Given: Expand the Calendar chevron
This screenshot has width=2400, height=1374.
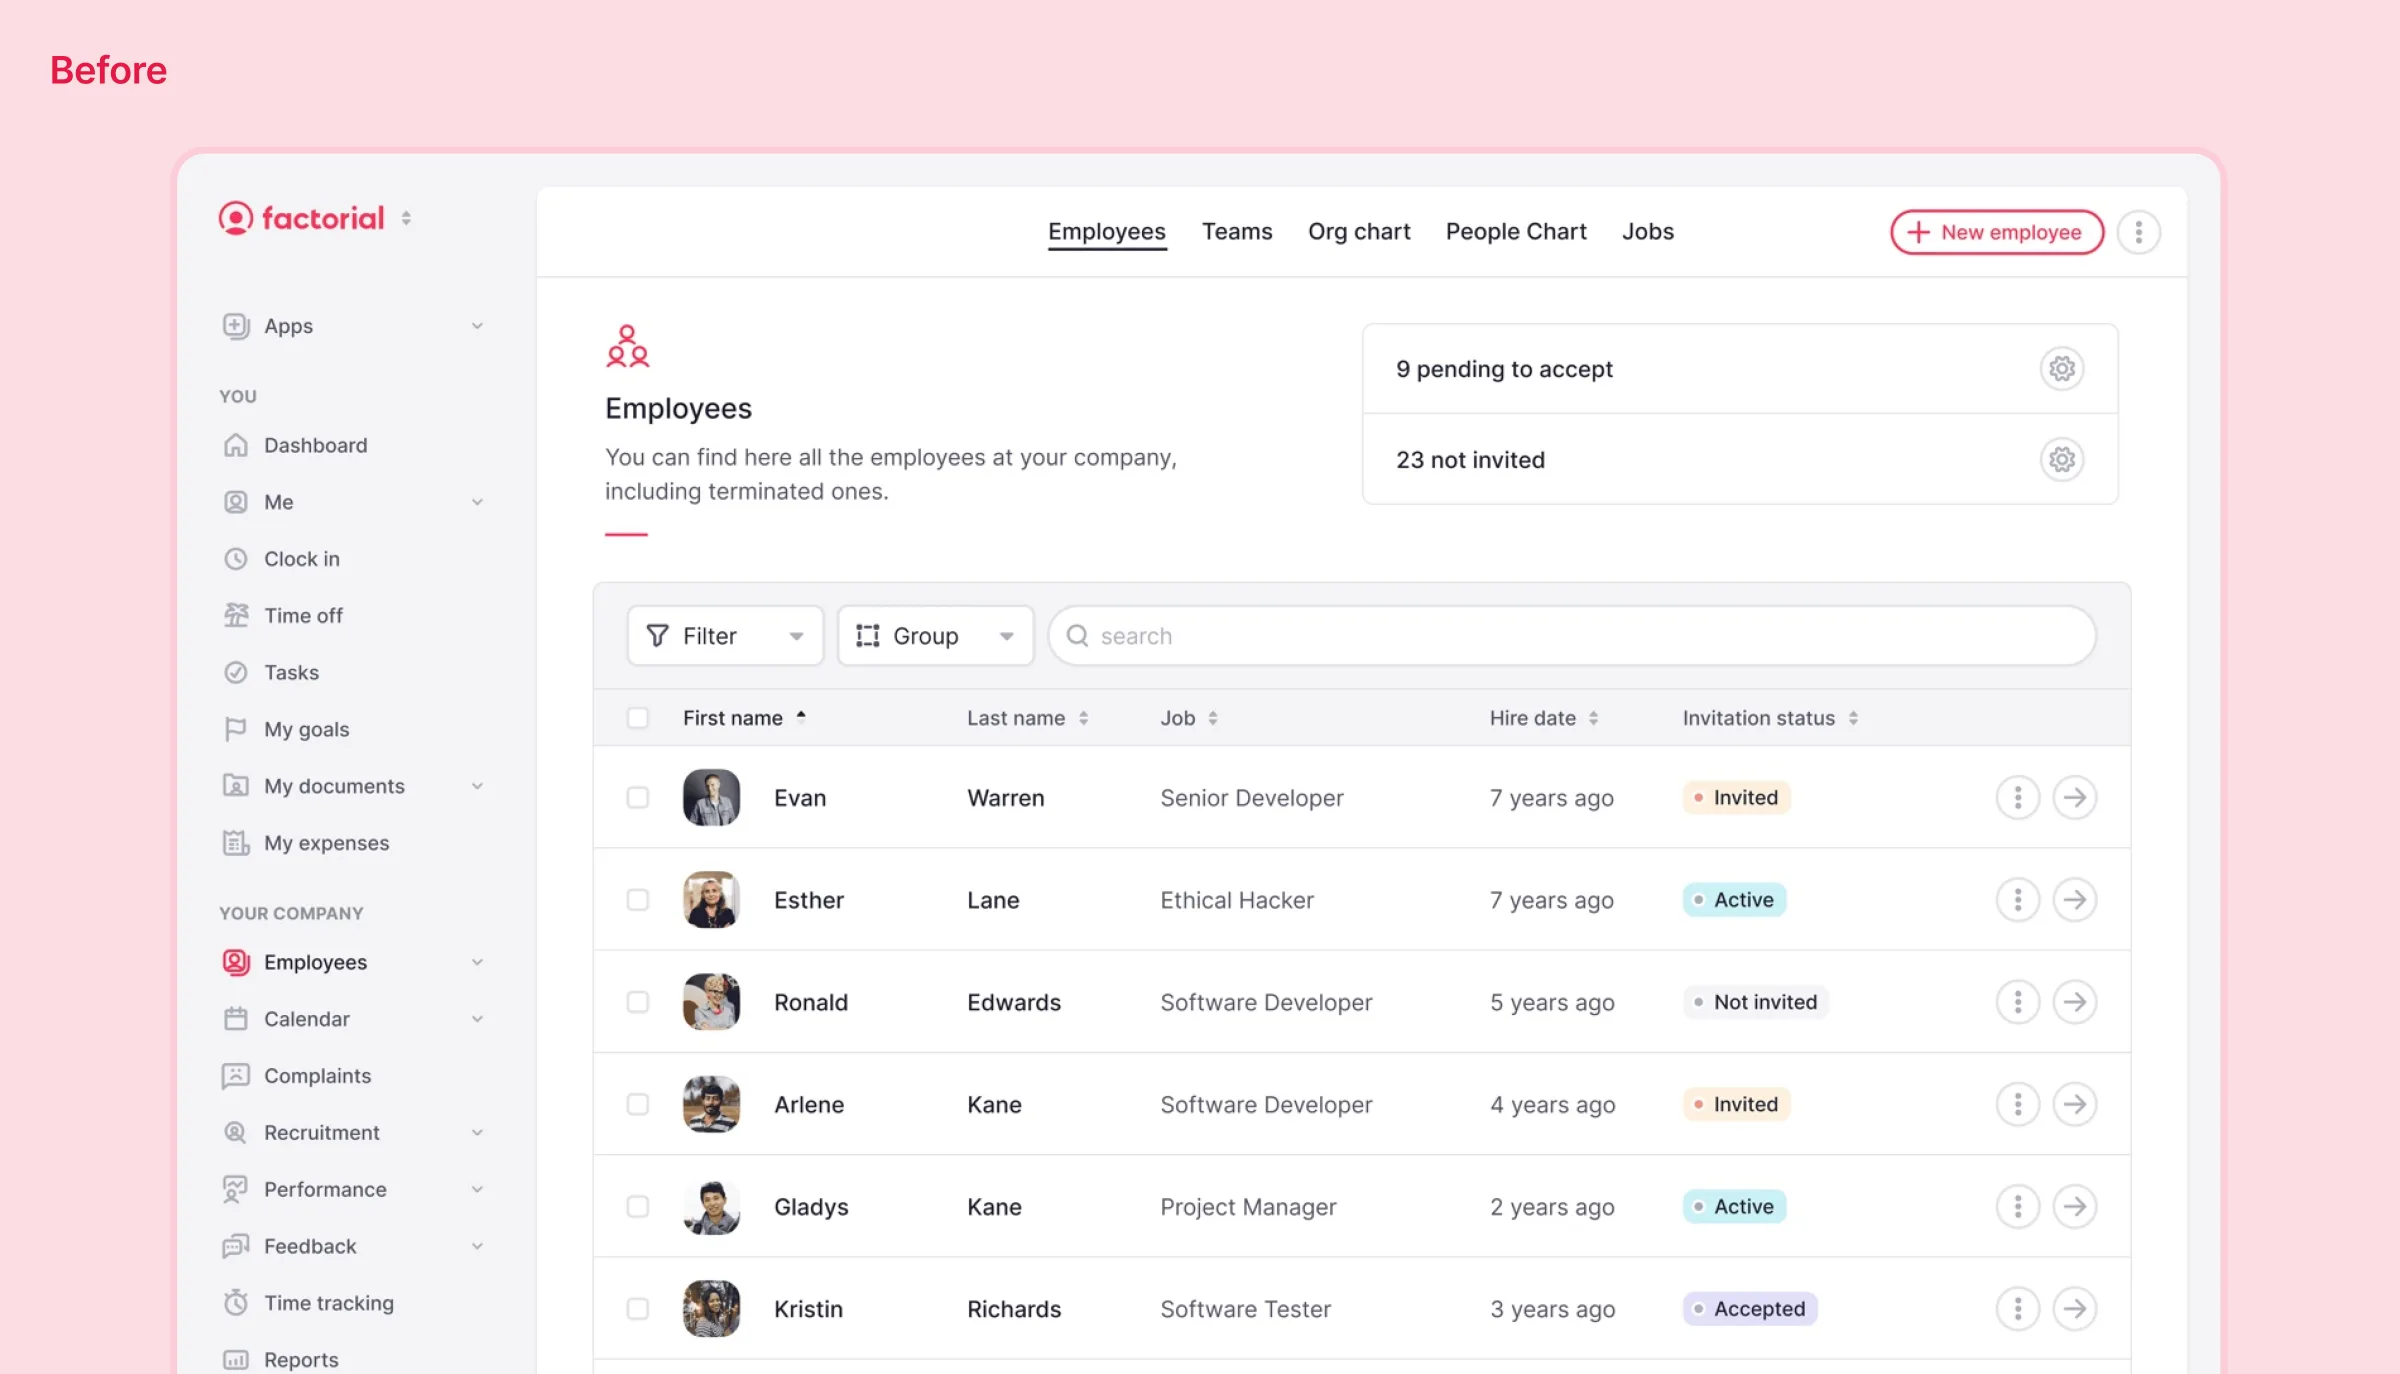Looking at the screenshot, I should [477, 1019].
